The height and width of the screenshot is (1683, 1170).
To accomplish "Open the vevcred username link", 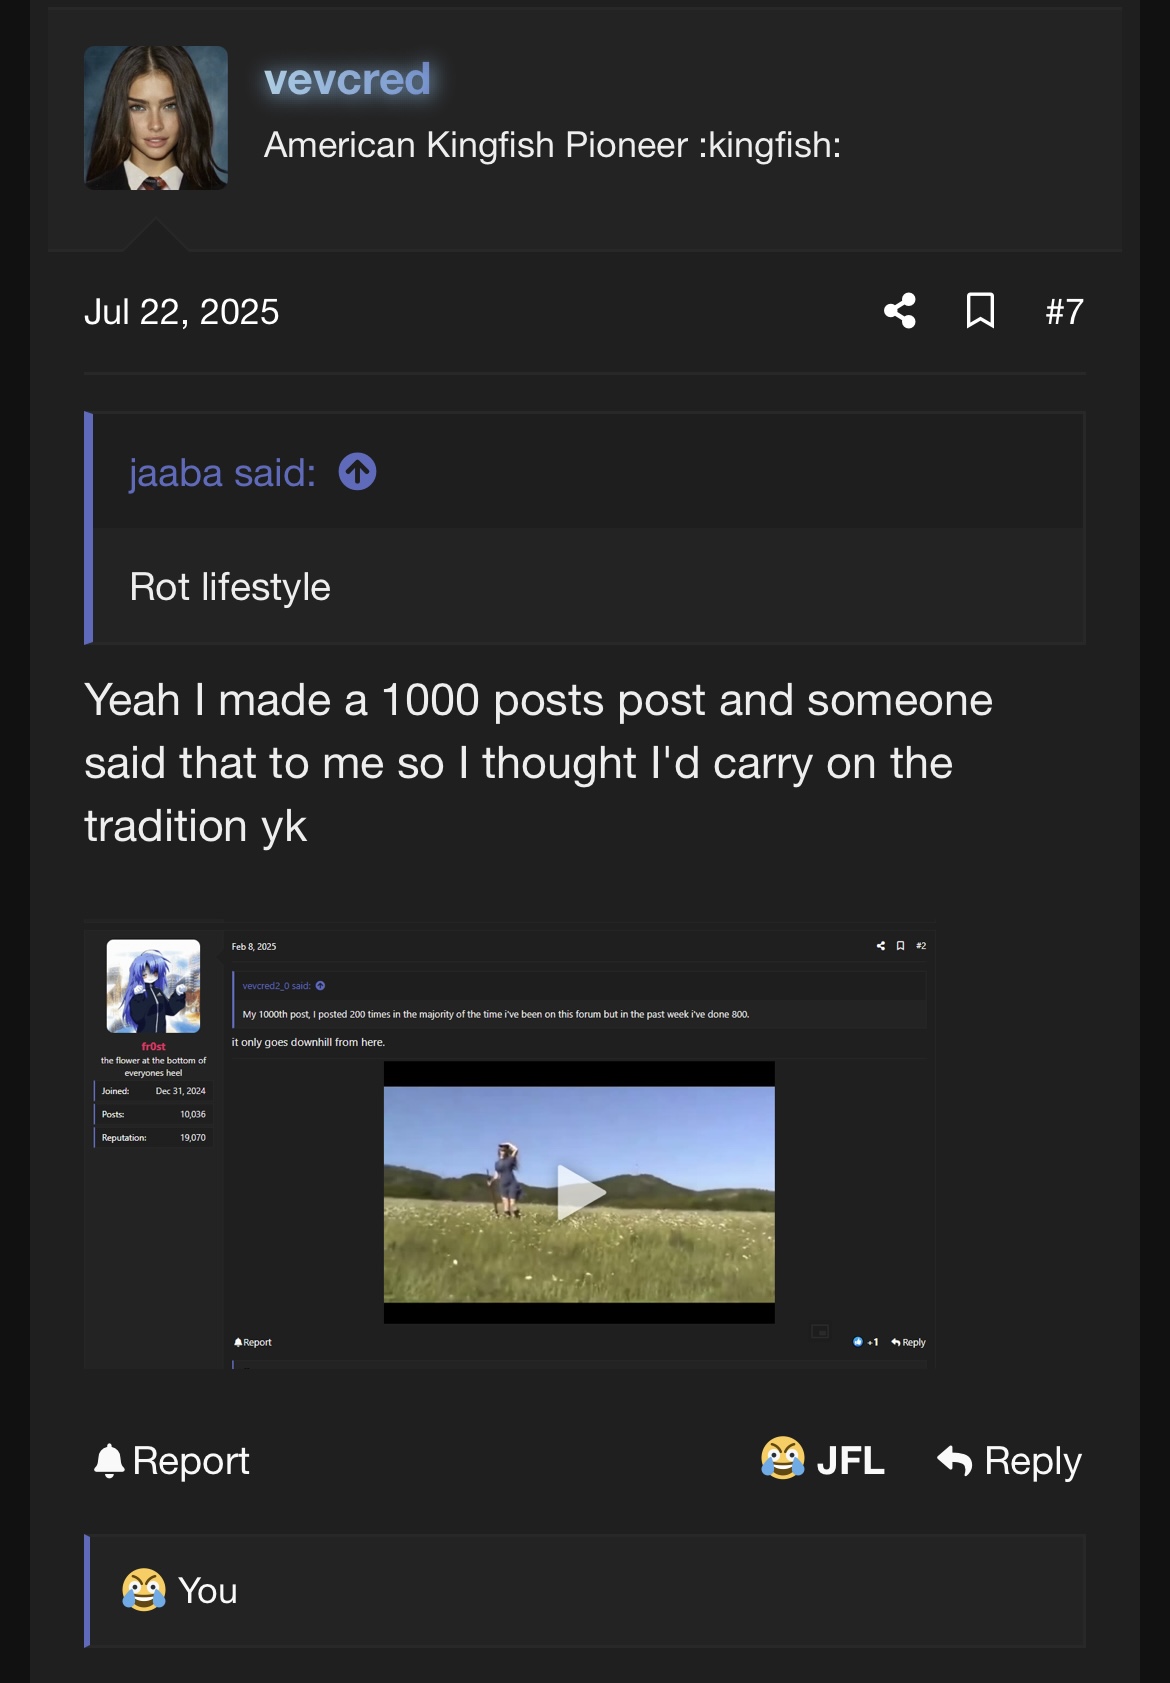I will point(347,79).
